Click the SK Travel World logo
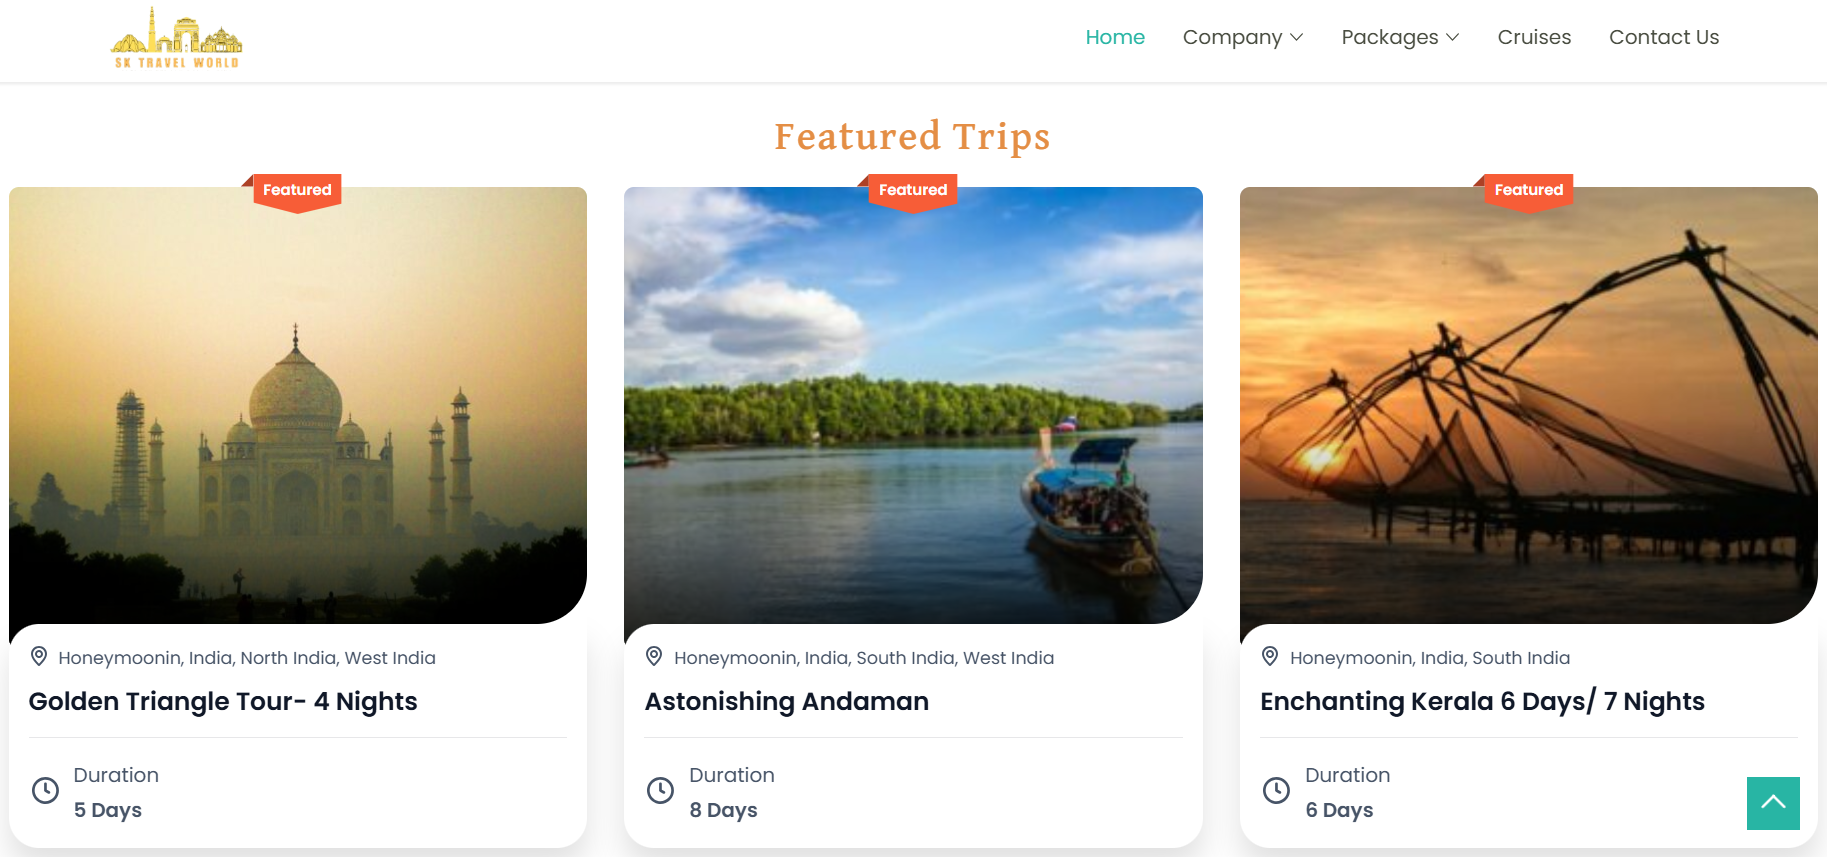This screenshot has height=857, width=1827. point(176,38)
